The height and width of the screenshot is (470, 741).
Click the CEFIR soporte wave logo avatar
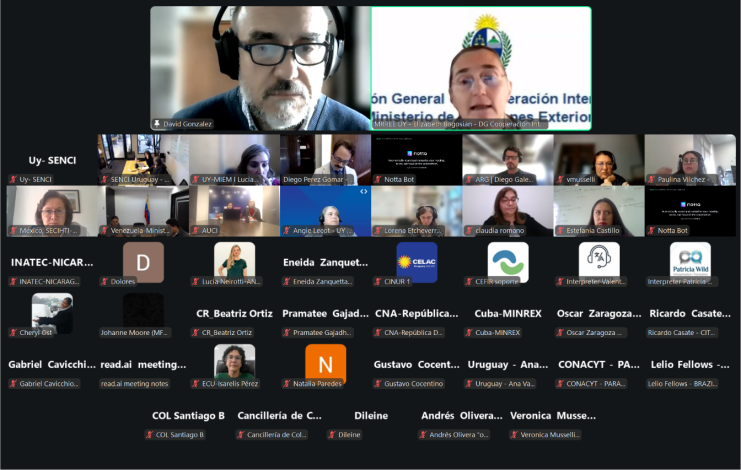pyautogui.click(x=508, y=262)
